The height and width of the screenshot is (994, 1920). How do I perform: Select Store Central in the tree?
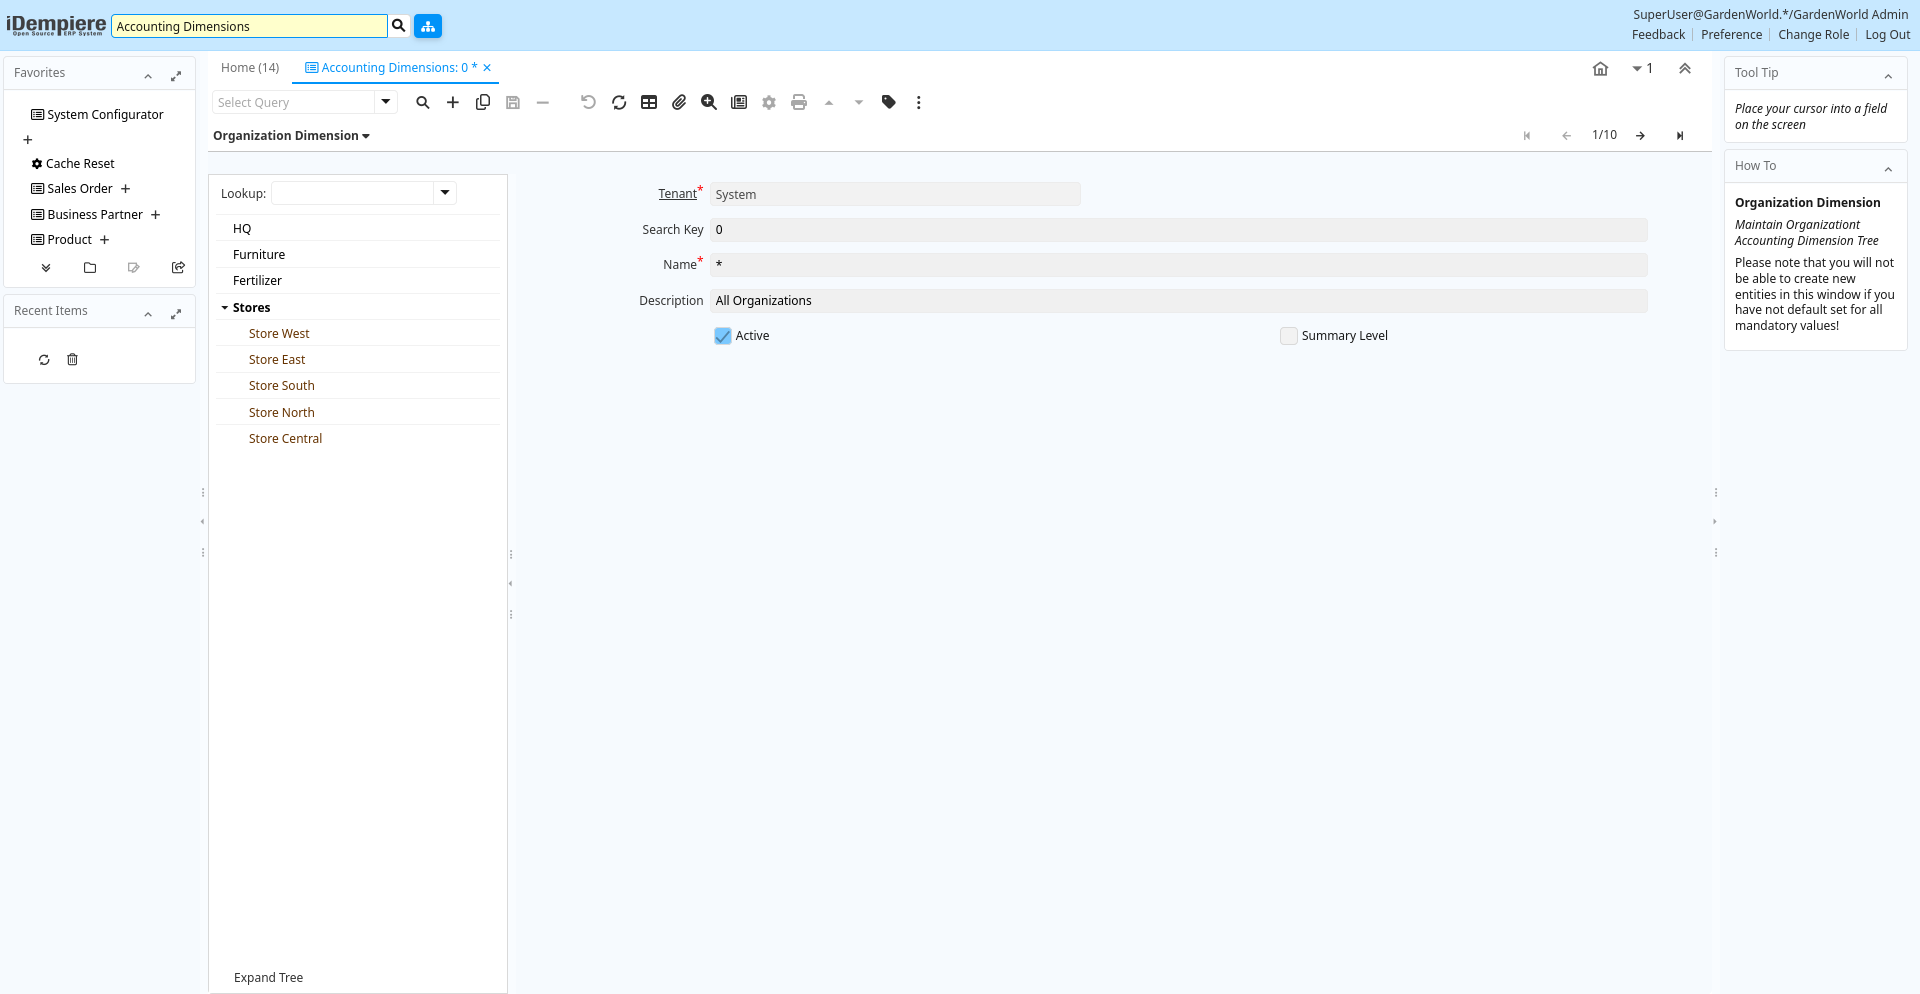point(285,439)
